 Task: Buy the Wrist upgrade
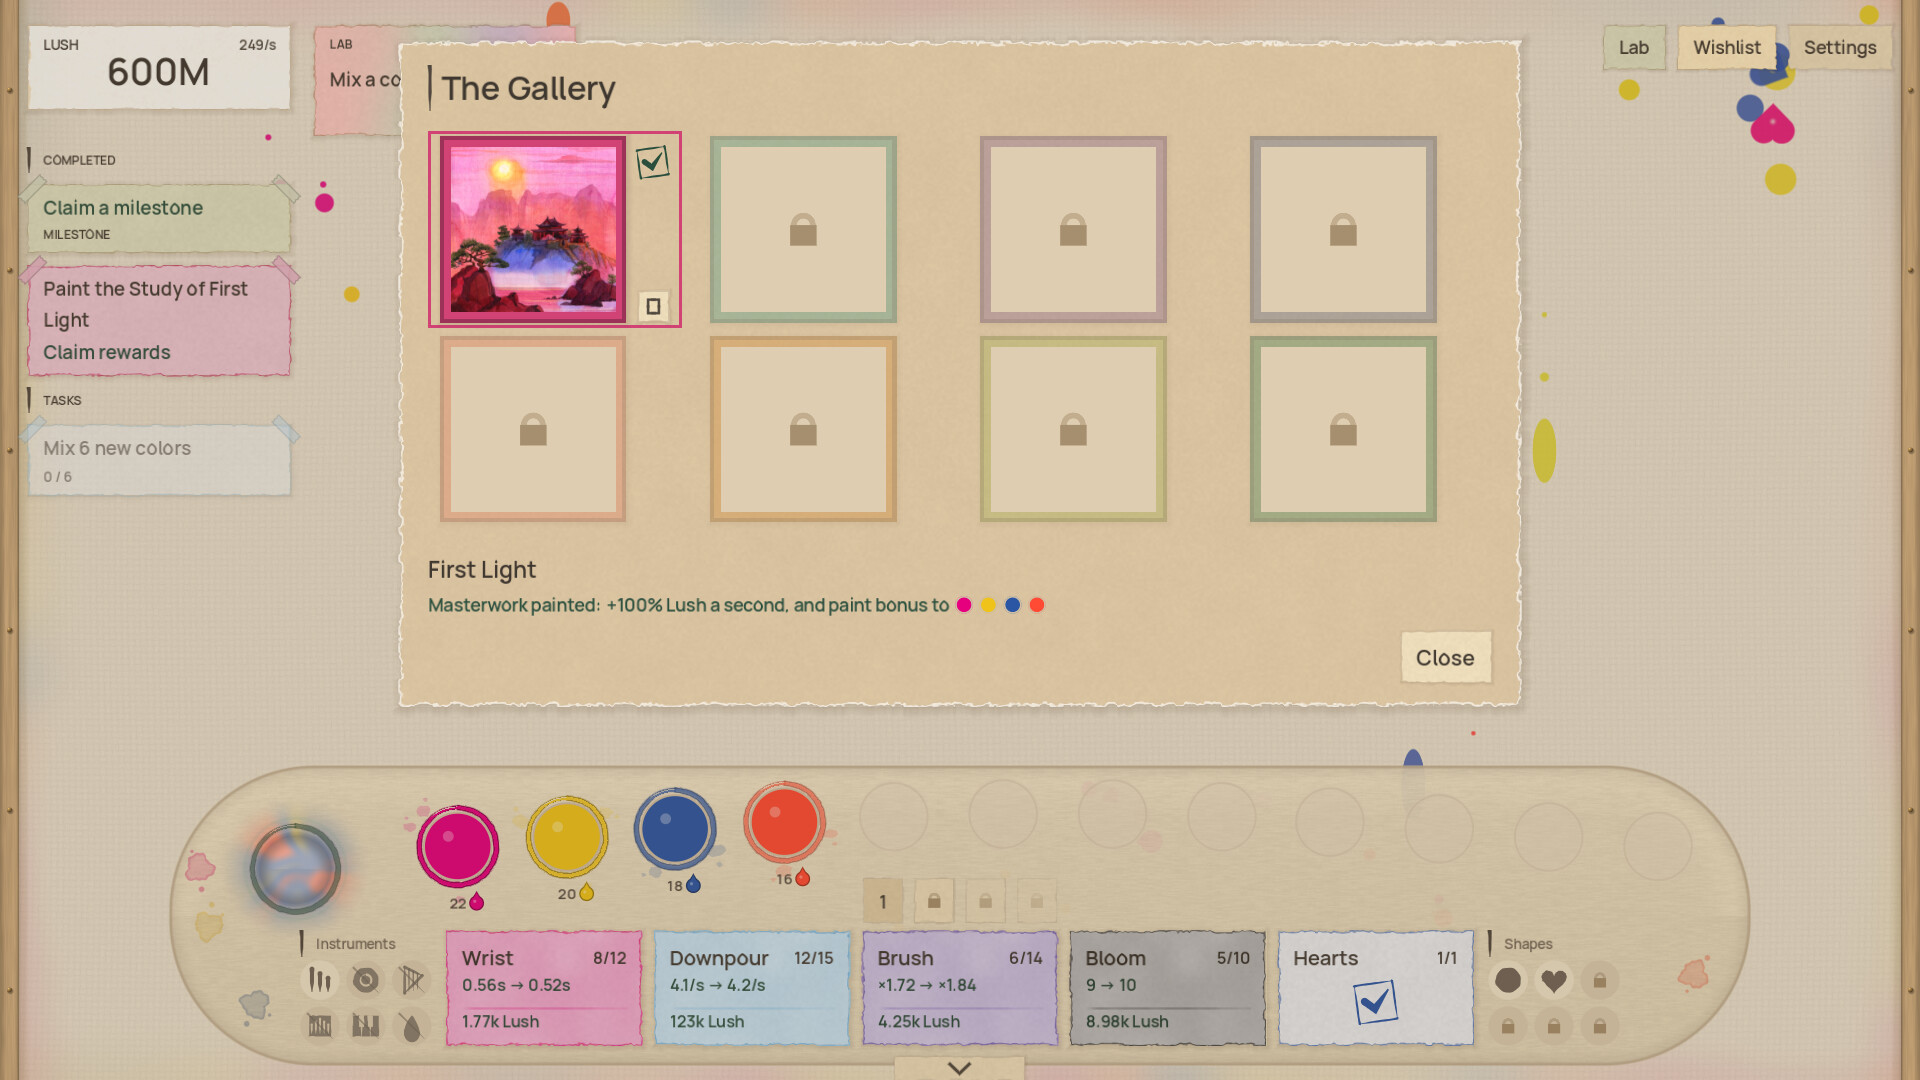point(544,988)
